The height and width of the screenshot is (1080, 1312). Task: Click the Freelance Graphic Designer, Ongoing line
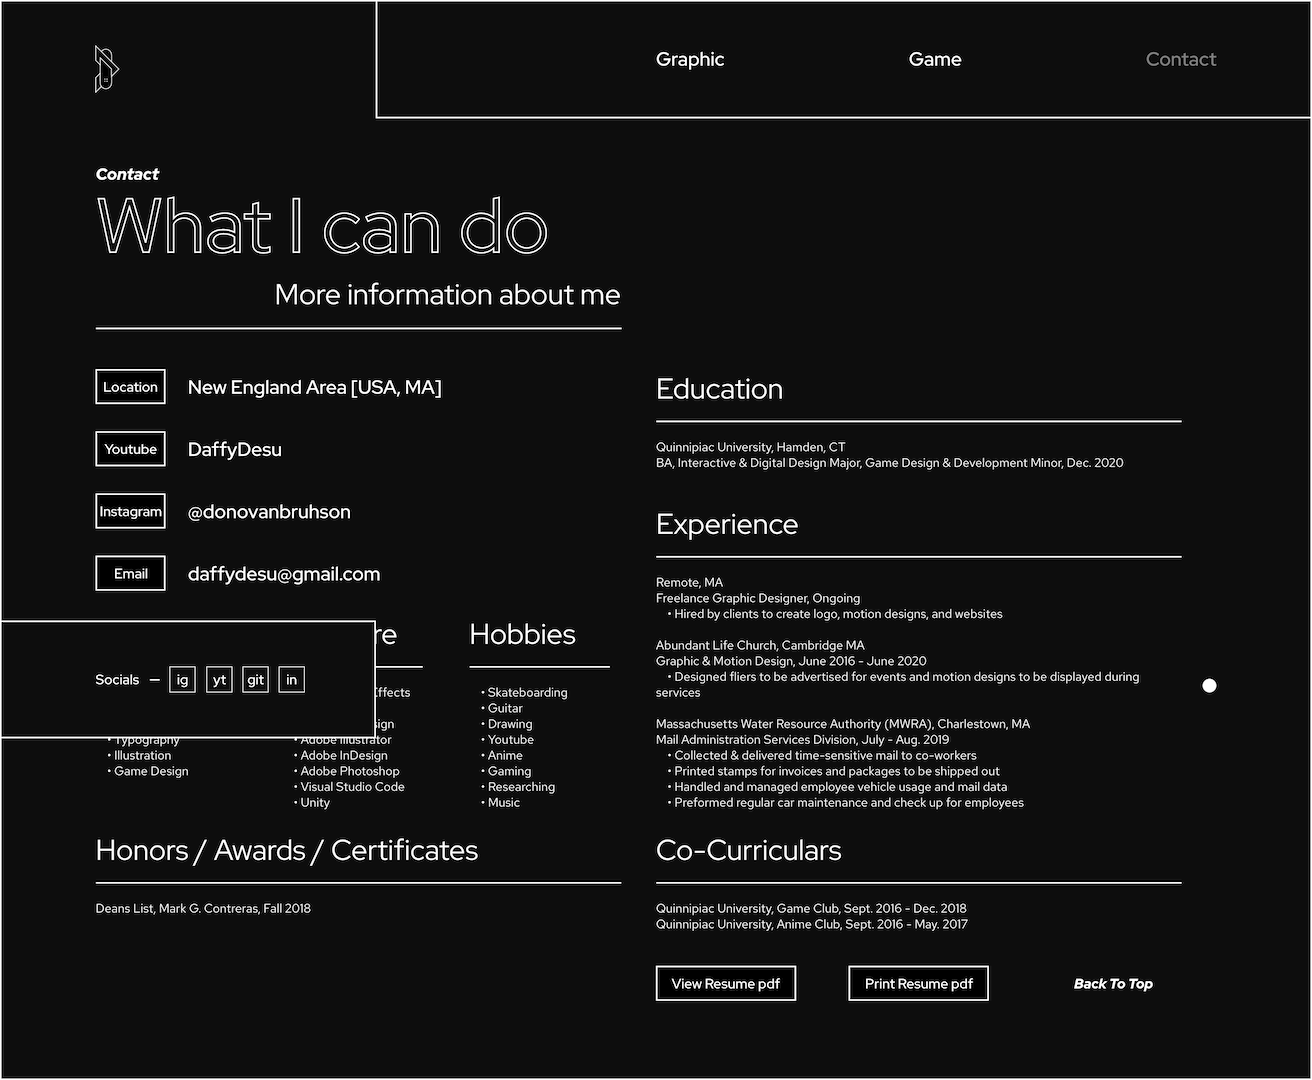[x=758, y=598]
